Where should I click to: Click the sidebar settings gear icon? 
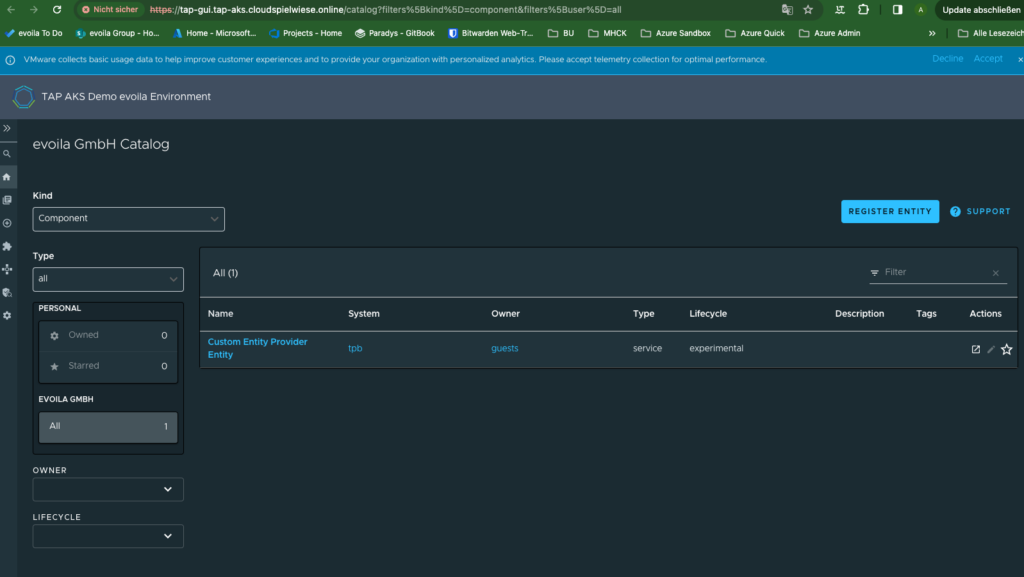(7, 315)
